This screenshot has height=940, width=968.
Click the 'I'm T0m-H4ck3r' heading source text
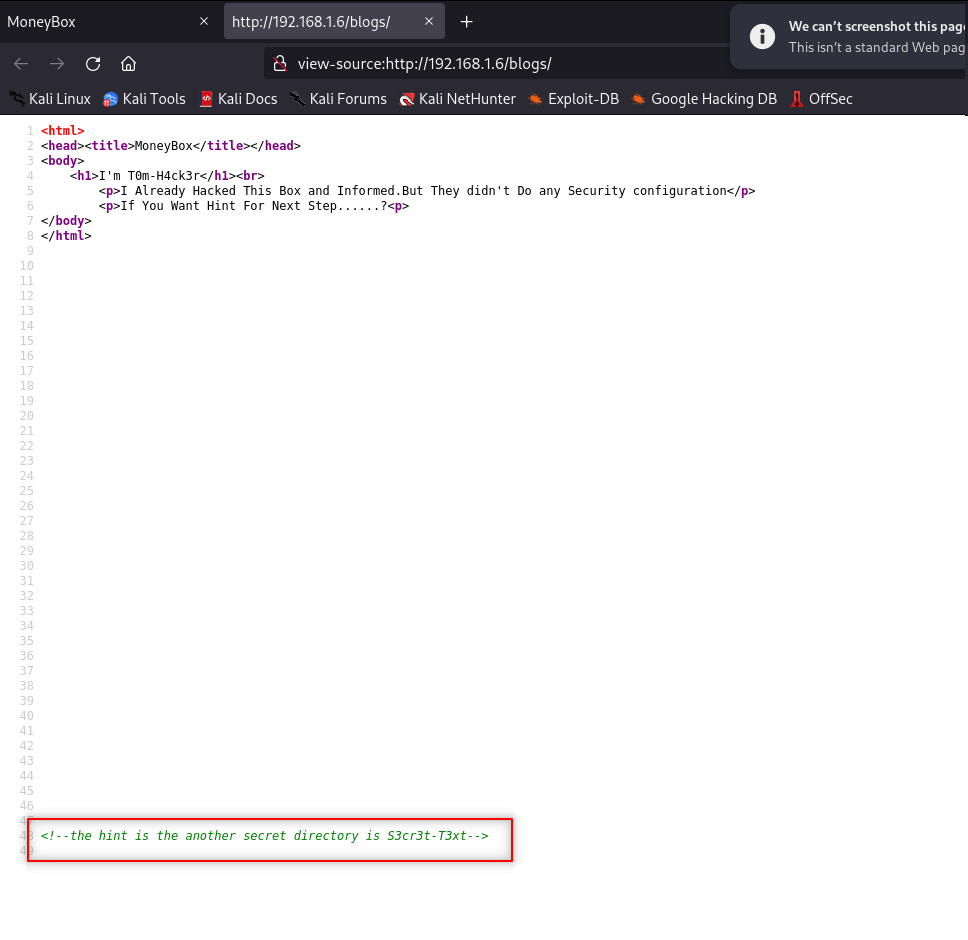tap(149, 176)
